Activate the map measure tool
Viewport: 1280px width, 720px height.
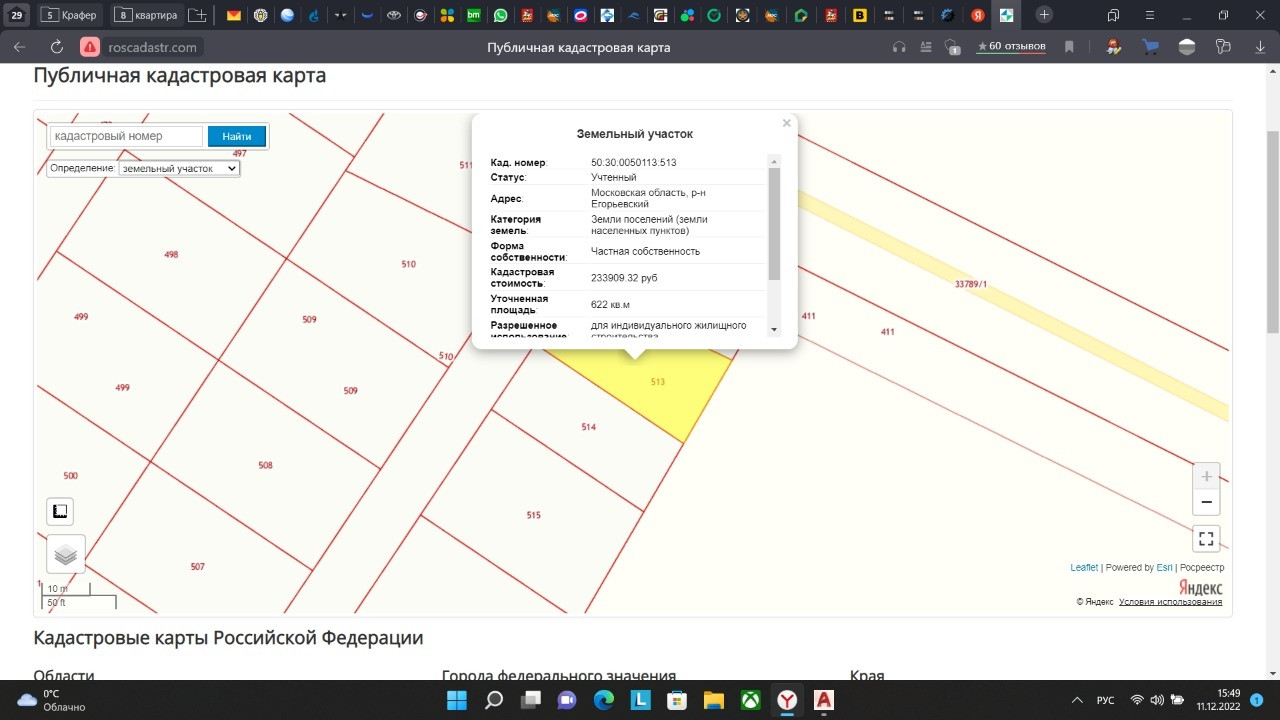[60, 511]
